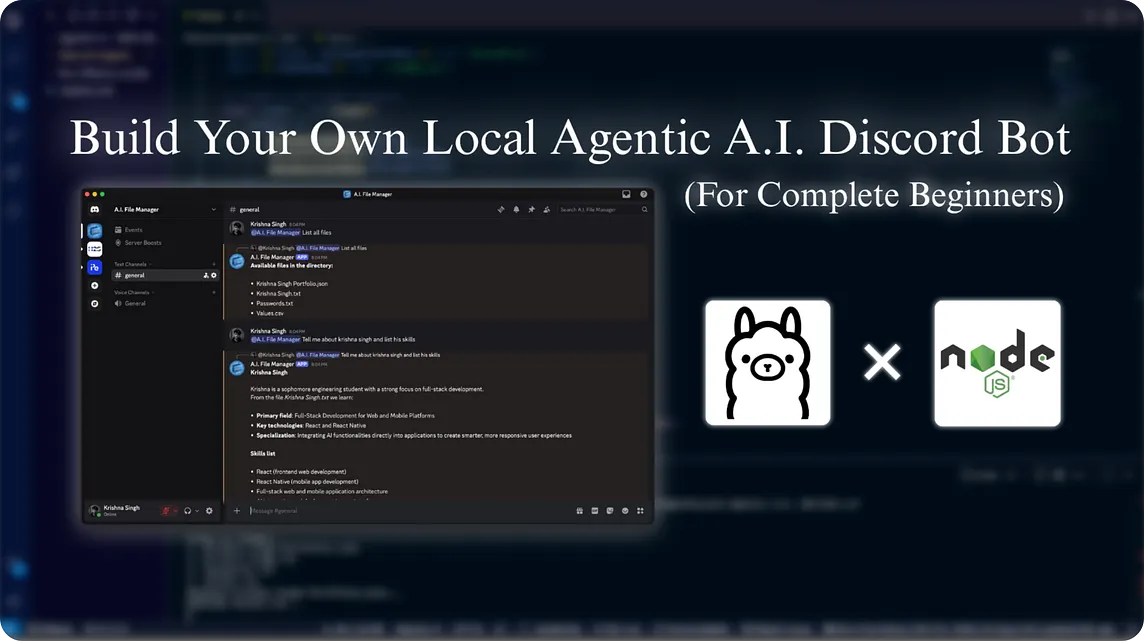Open microphone input options arrow
The height and width of the screenshot is (641, 1144).
pos(175,510)
